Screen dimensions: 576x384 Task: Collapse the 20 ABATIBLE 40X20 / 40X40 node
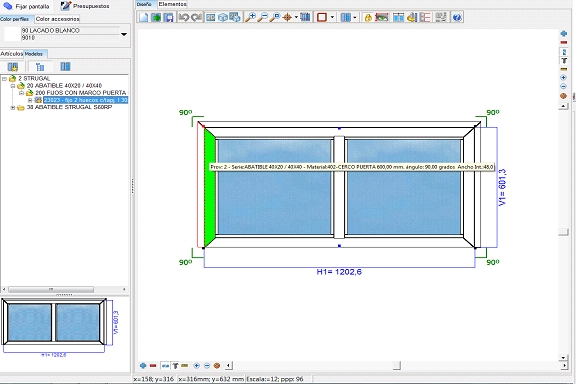point(13,86)
